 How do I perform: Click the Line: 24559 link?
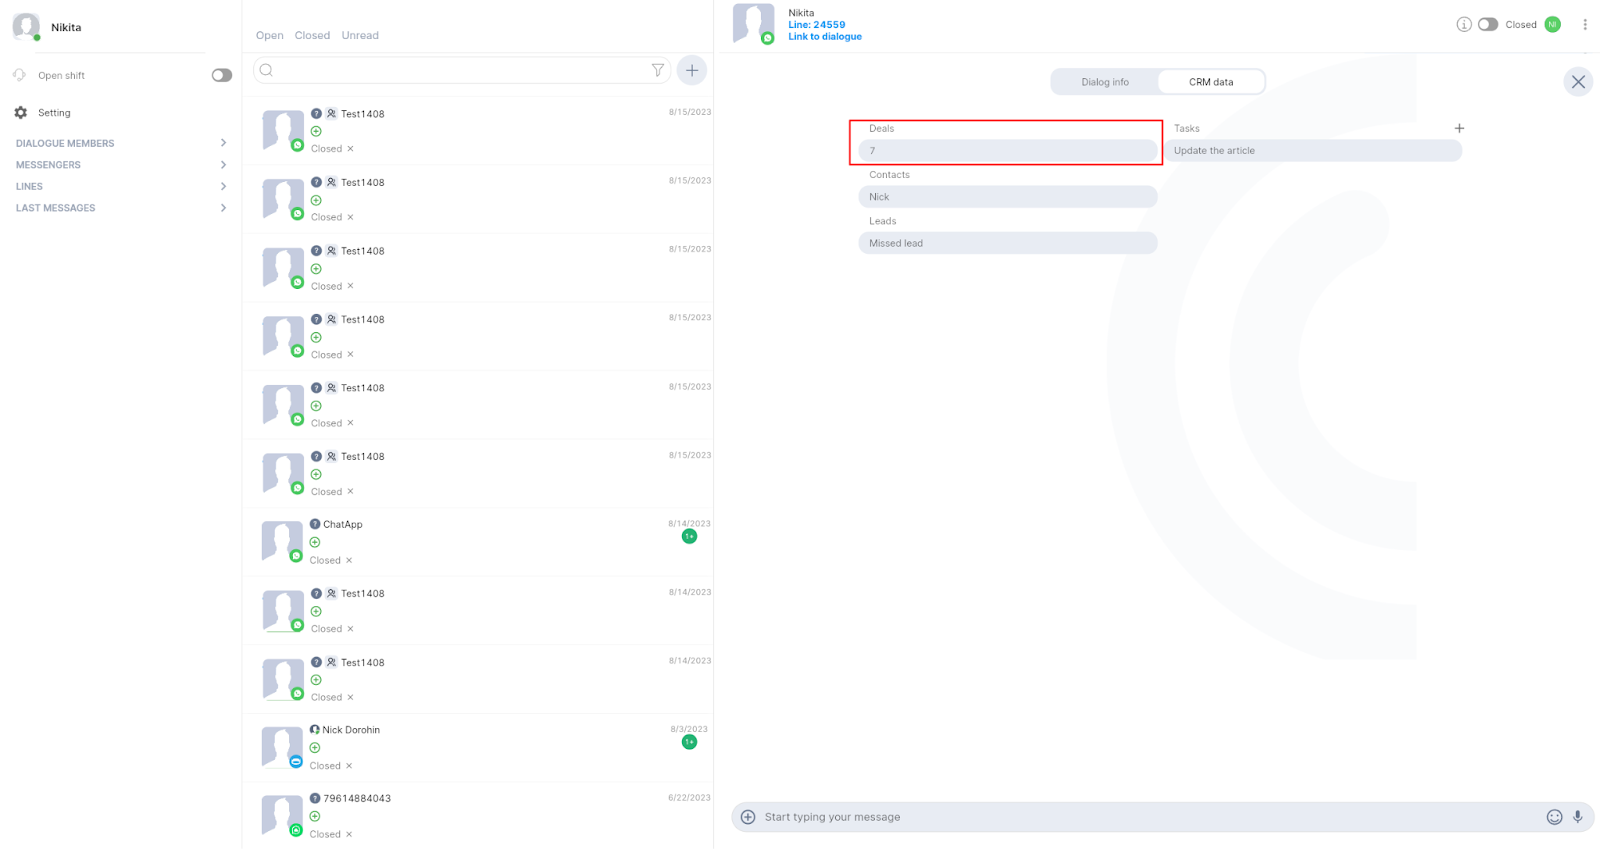tap(817, 25)
